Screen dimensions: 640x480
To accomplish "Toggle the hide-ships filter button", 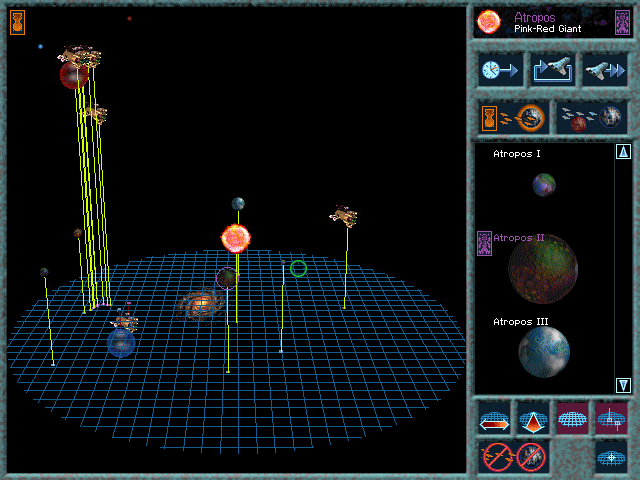I will 497,457.
